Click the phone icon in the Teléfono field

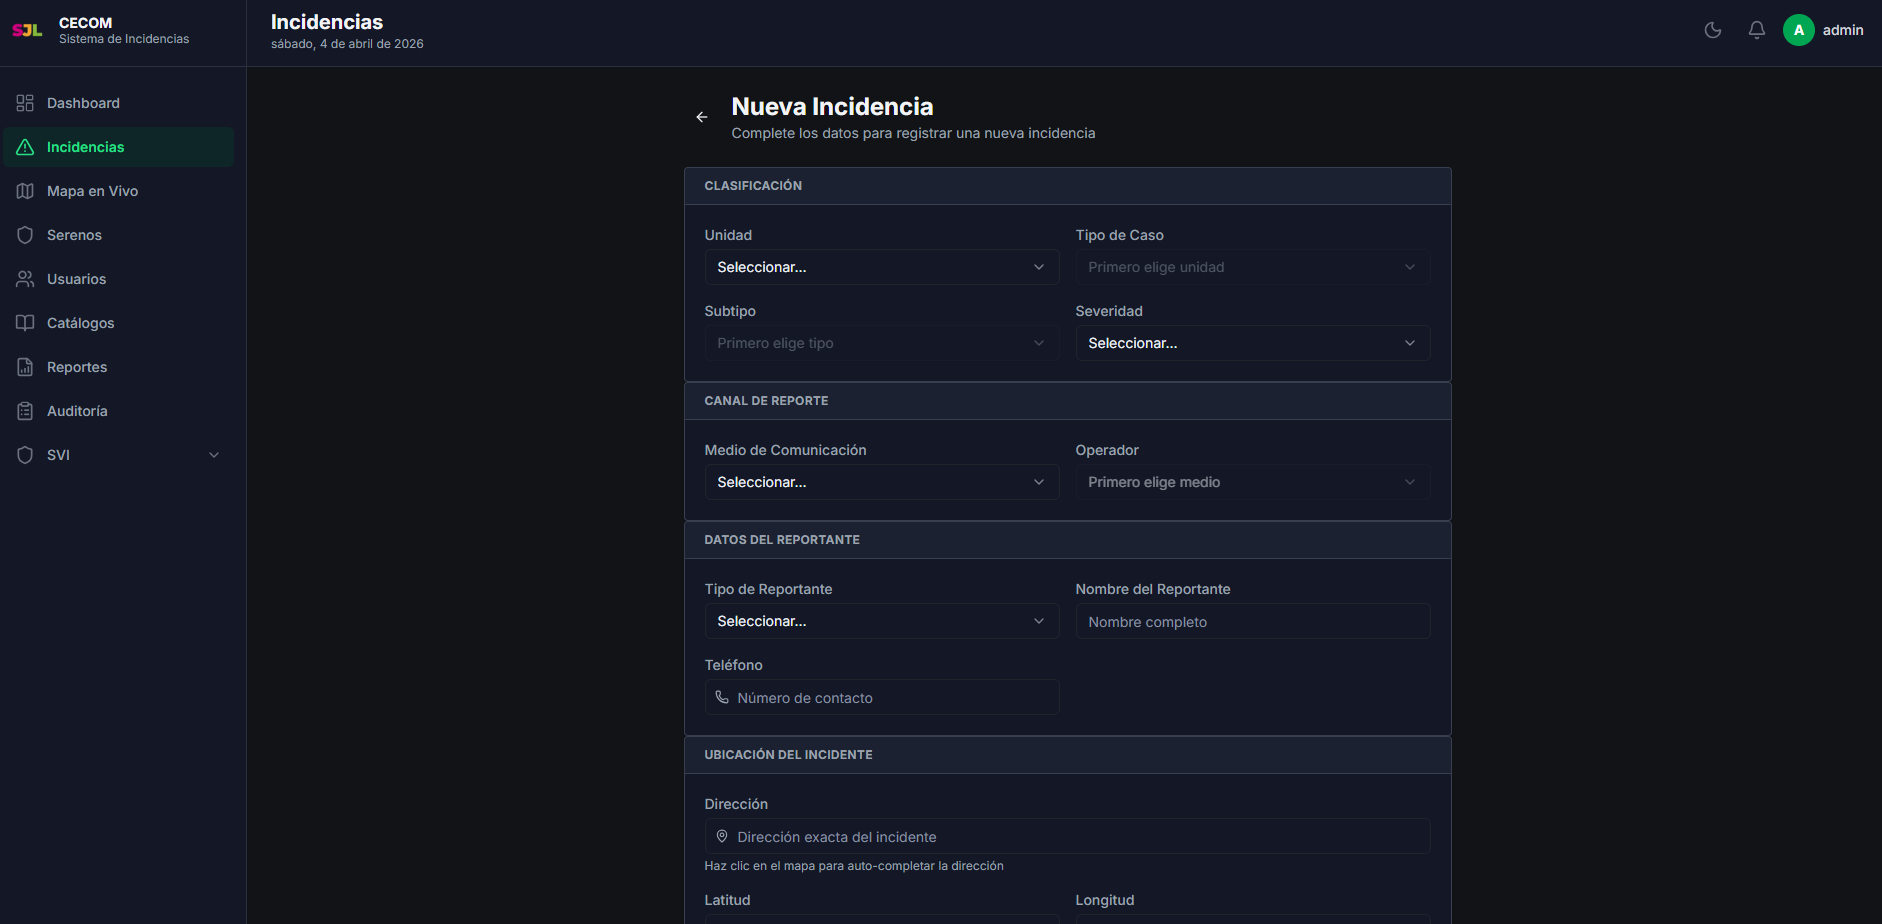click(722, 697)
